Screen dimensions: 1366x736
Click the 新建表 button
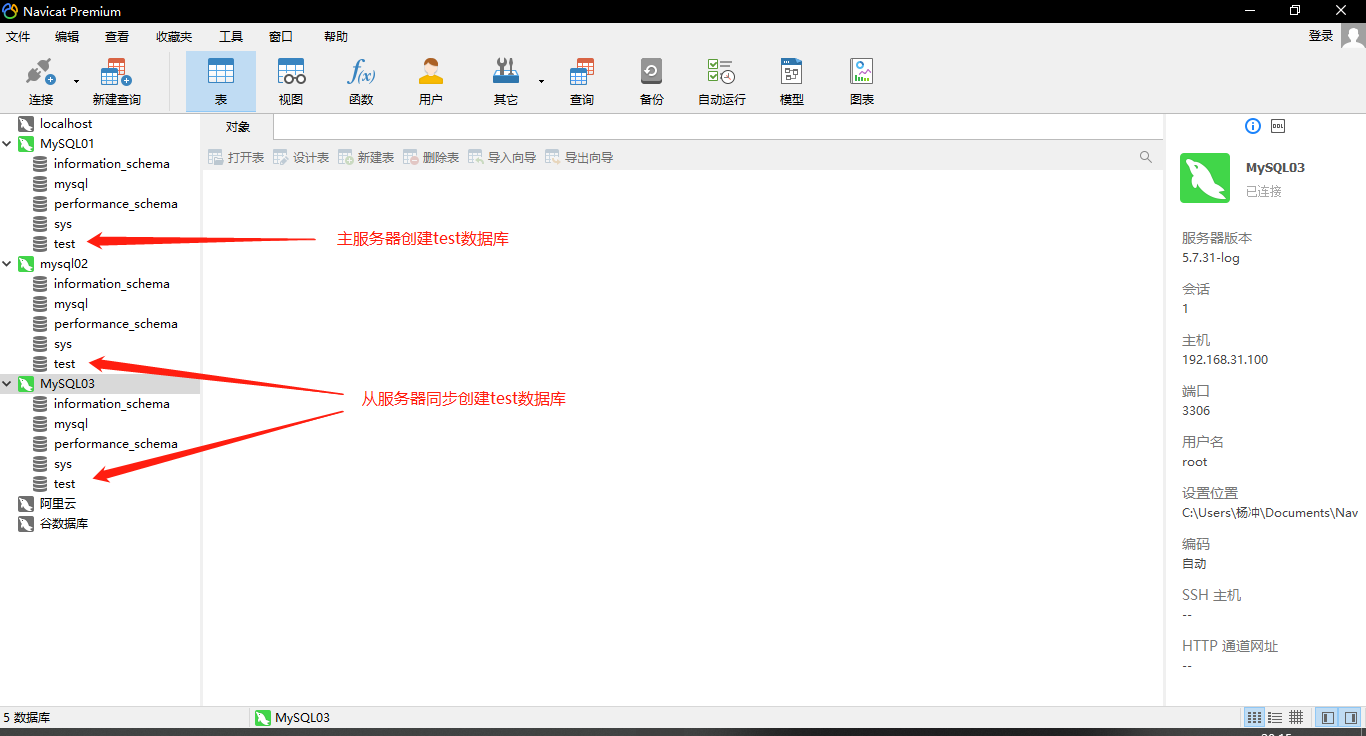[366, 157]
